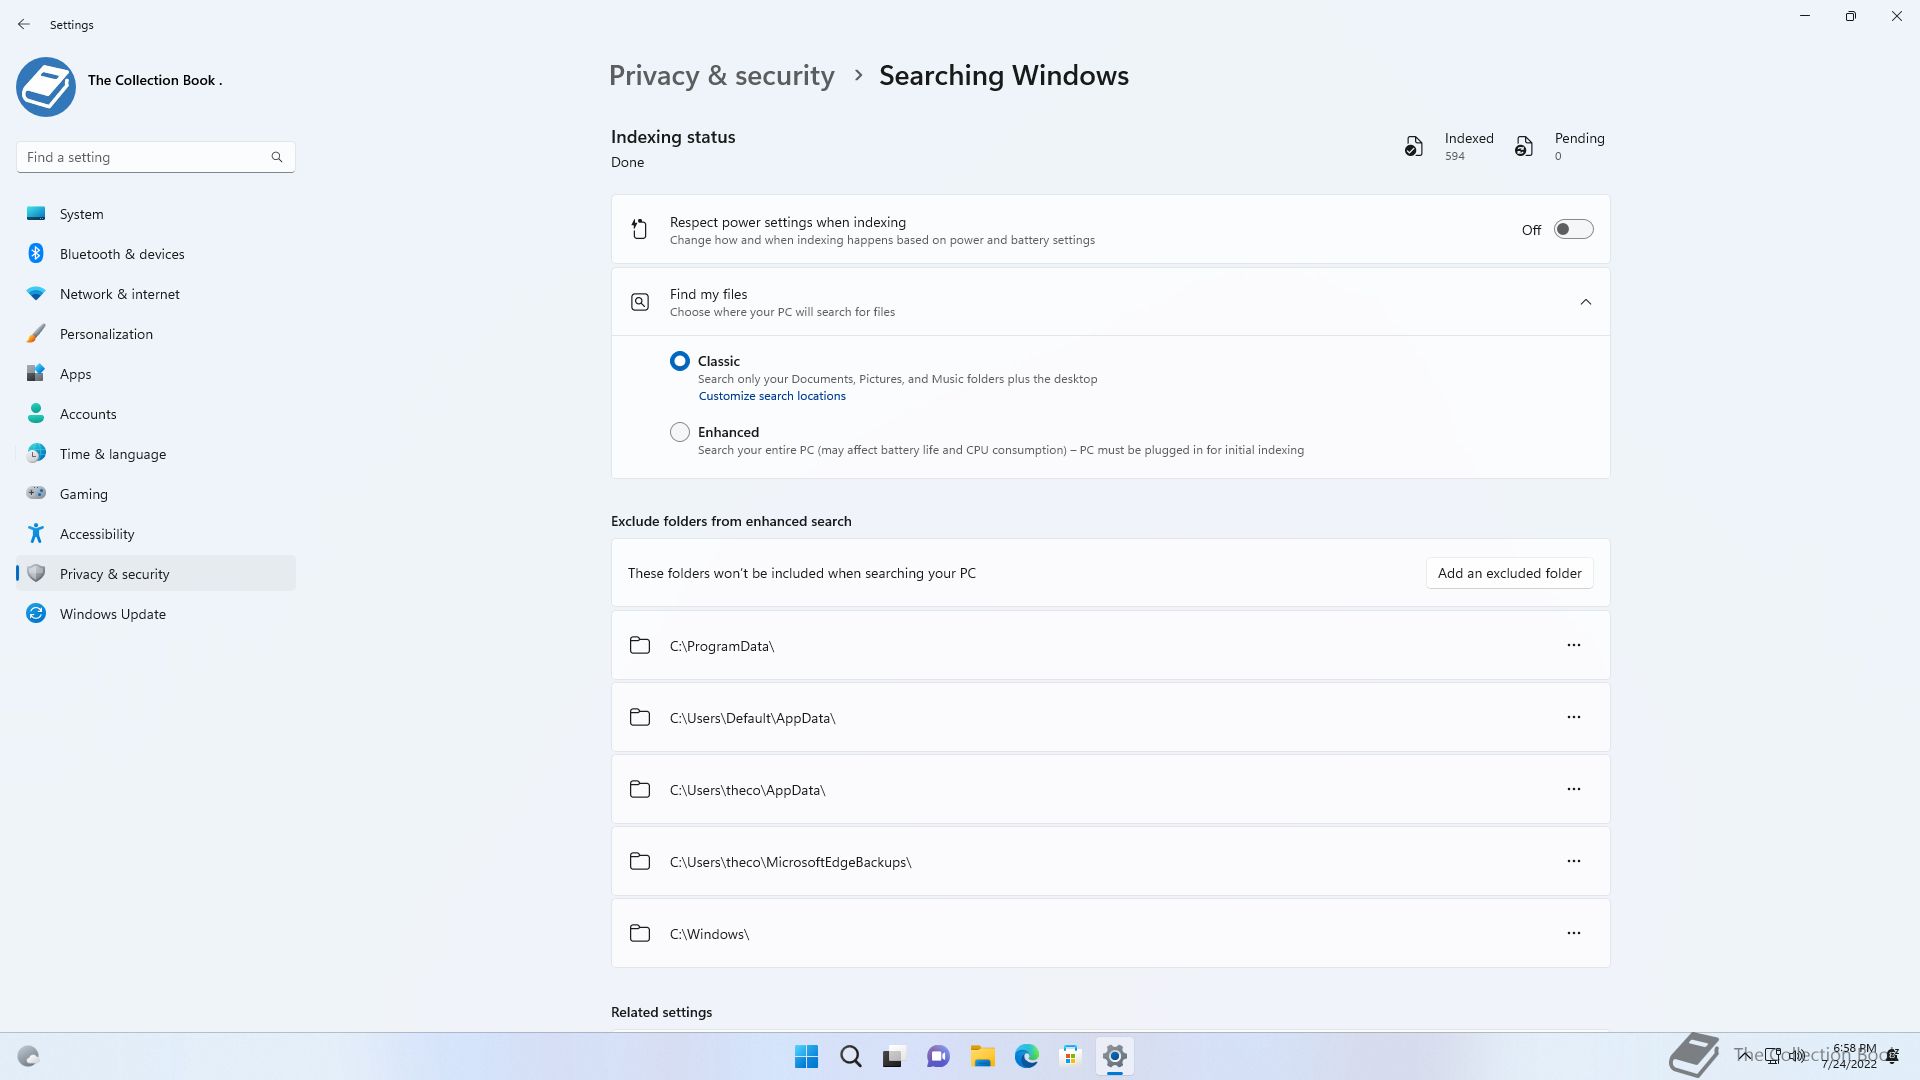The width and height of the screenshot is (1920, 1080).
Task: Focus the Find a setting search box
Action: click(x=155, y=157)
